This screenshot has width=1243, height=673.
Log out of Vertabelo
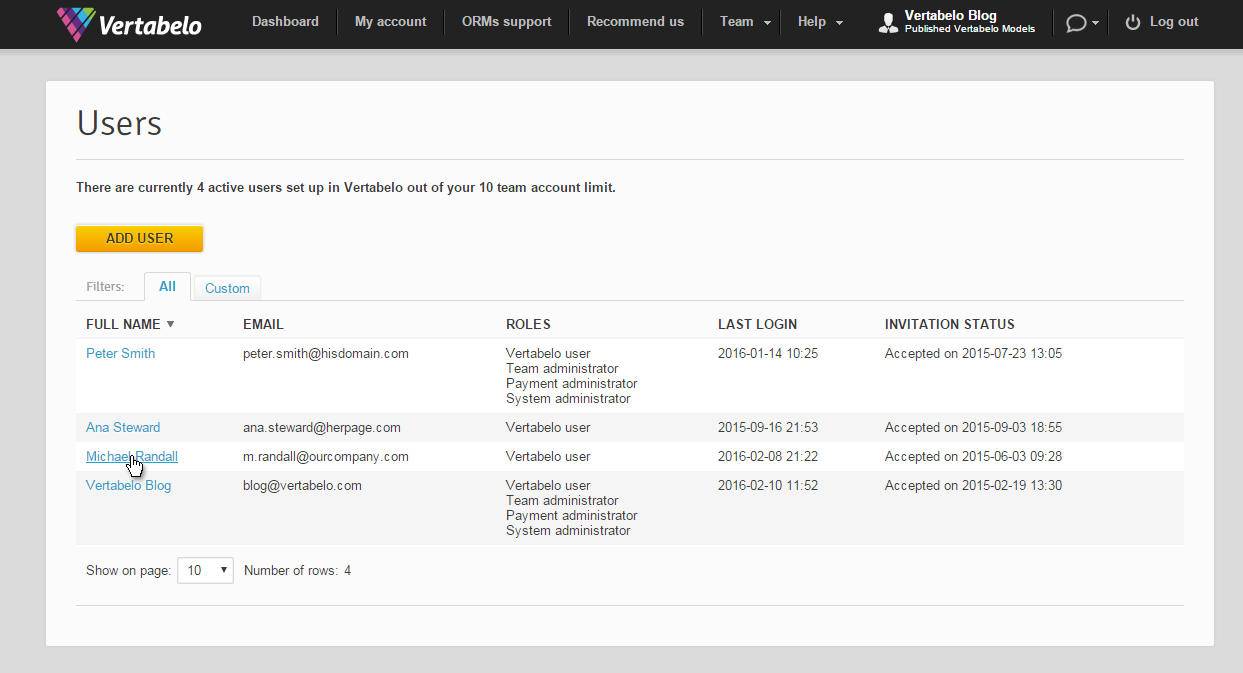coord(1174,22)
